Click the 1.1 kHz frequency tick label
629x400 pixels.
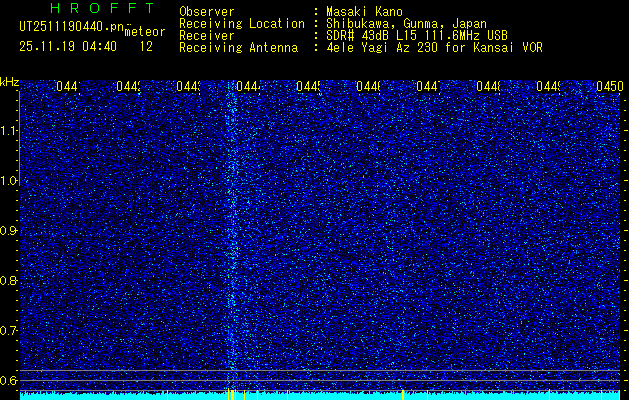[x=9, y=131]
